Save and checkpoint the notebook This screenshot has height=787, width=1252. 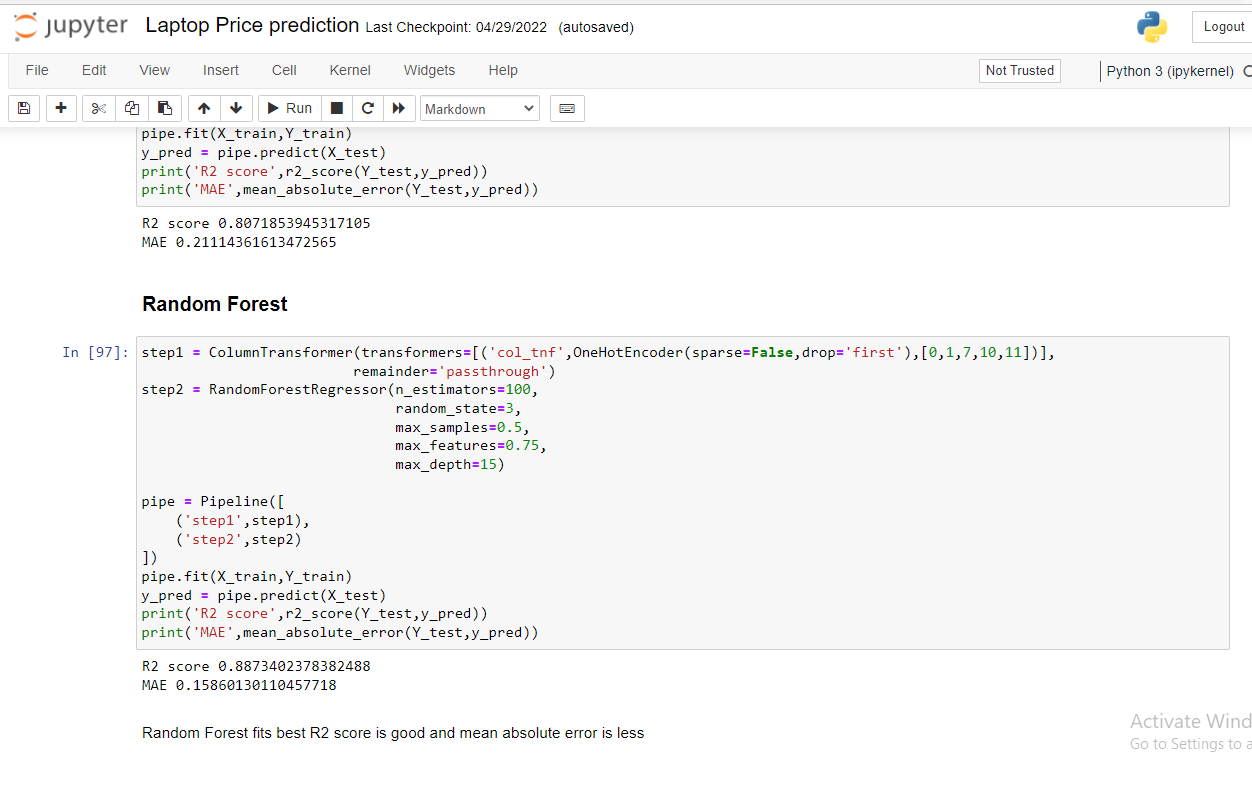pos(24,108)
